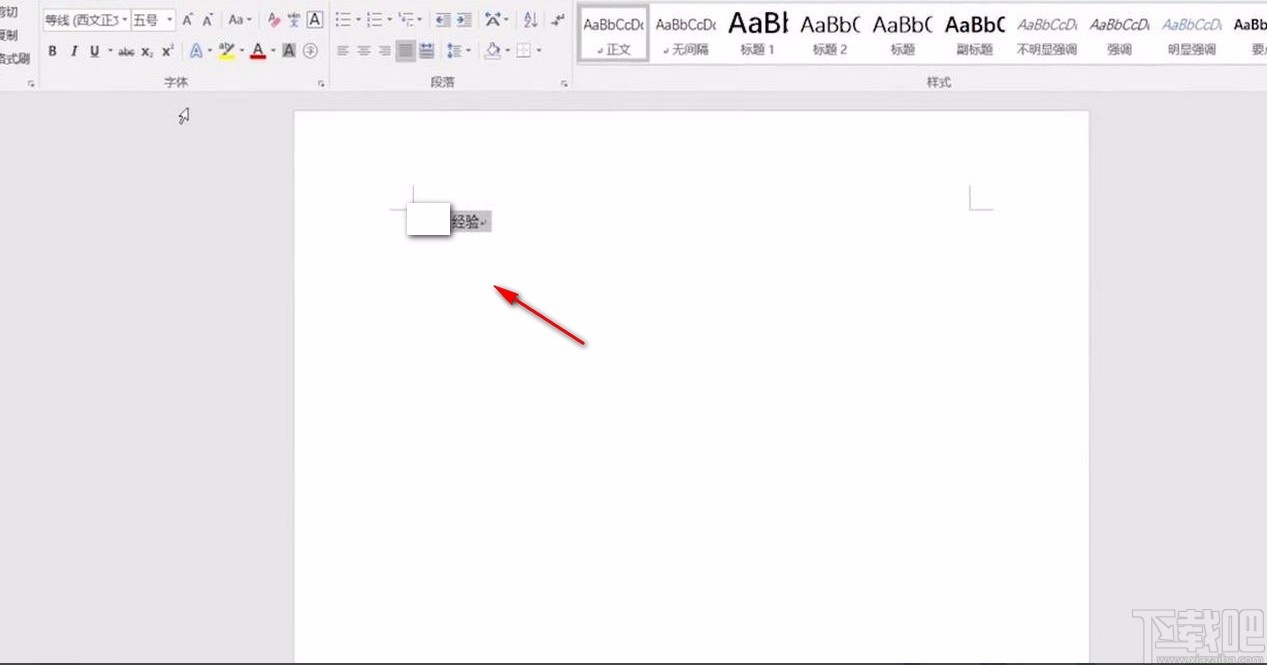Select the strikethrough icon
Screen dimensions: 1267x665
coord(126,50)
